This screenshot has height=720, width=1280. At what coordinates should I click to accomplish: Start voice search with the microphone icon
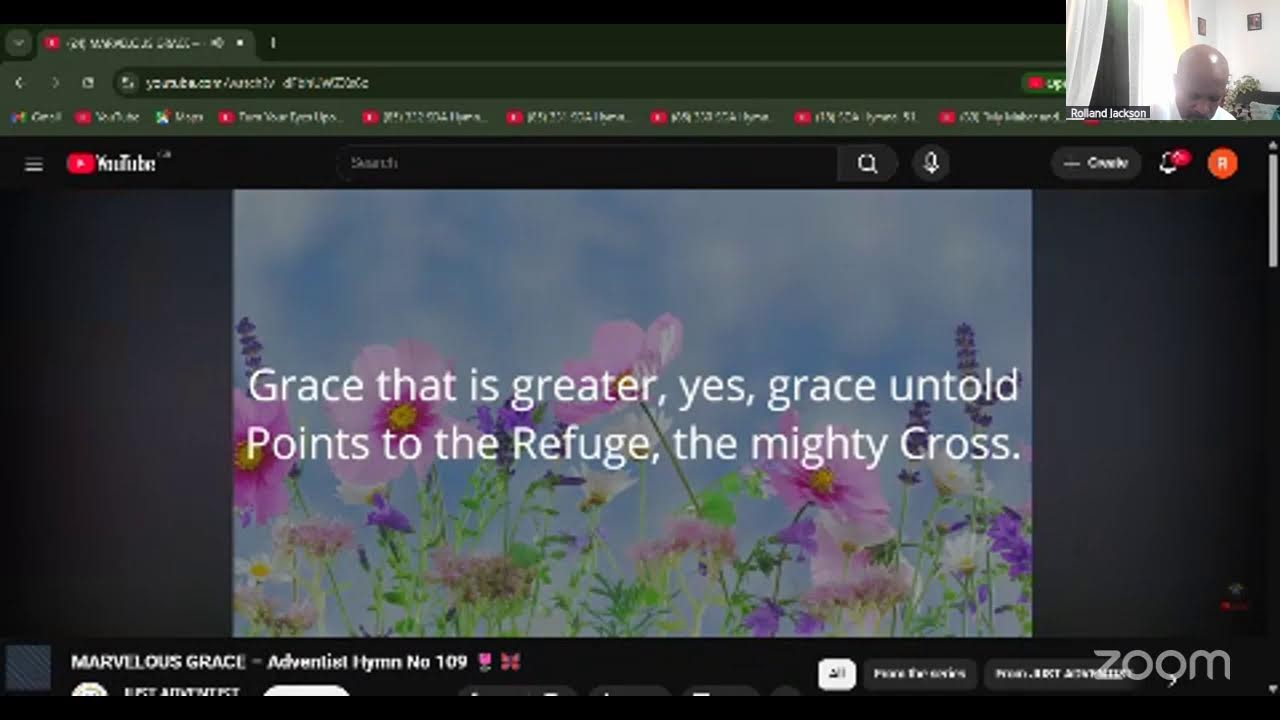point(931,163)
